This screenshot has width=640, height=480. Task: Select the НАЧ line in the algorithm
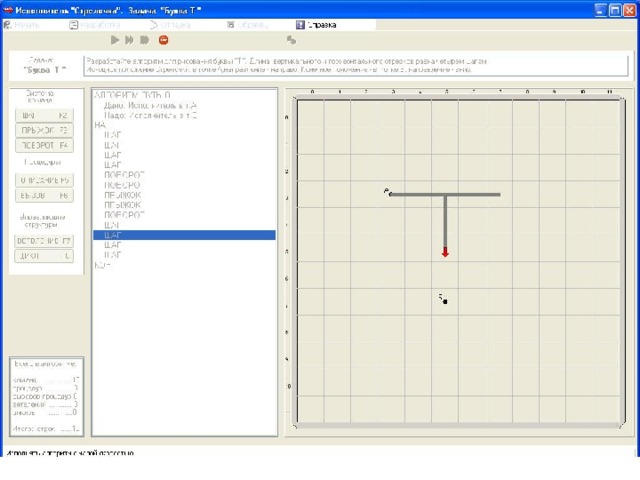pyautogui.click(x=100, y=125)
